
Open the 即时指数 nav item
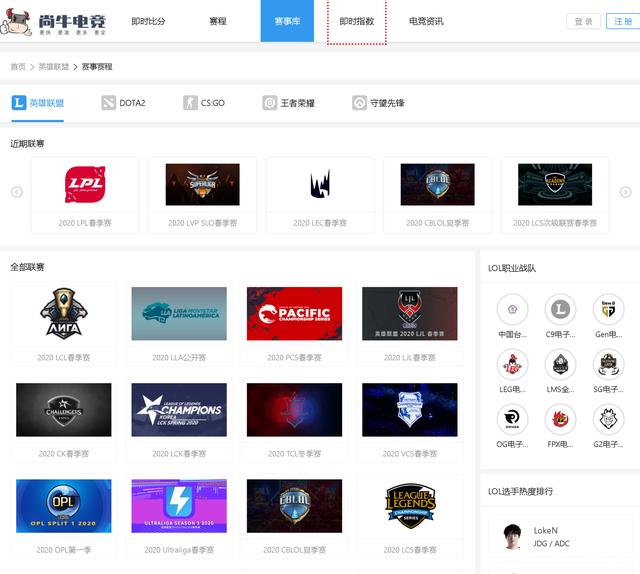(x=357, y=21)
